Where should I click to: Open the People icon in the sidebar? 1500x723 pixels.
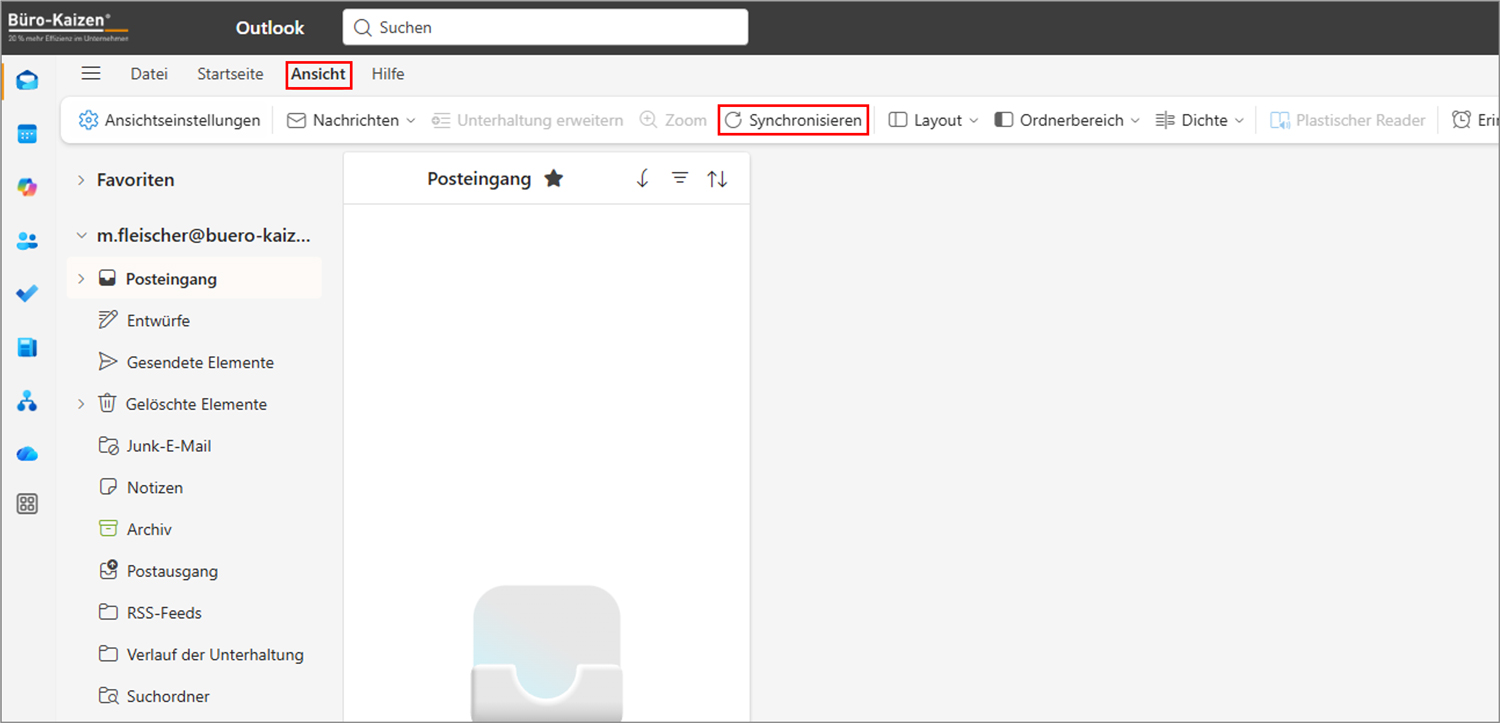click(x=27, y=239)
